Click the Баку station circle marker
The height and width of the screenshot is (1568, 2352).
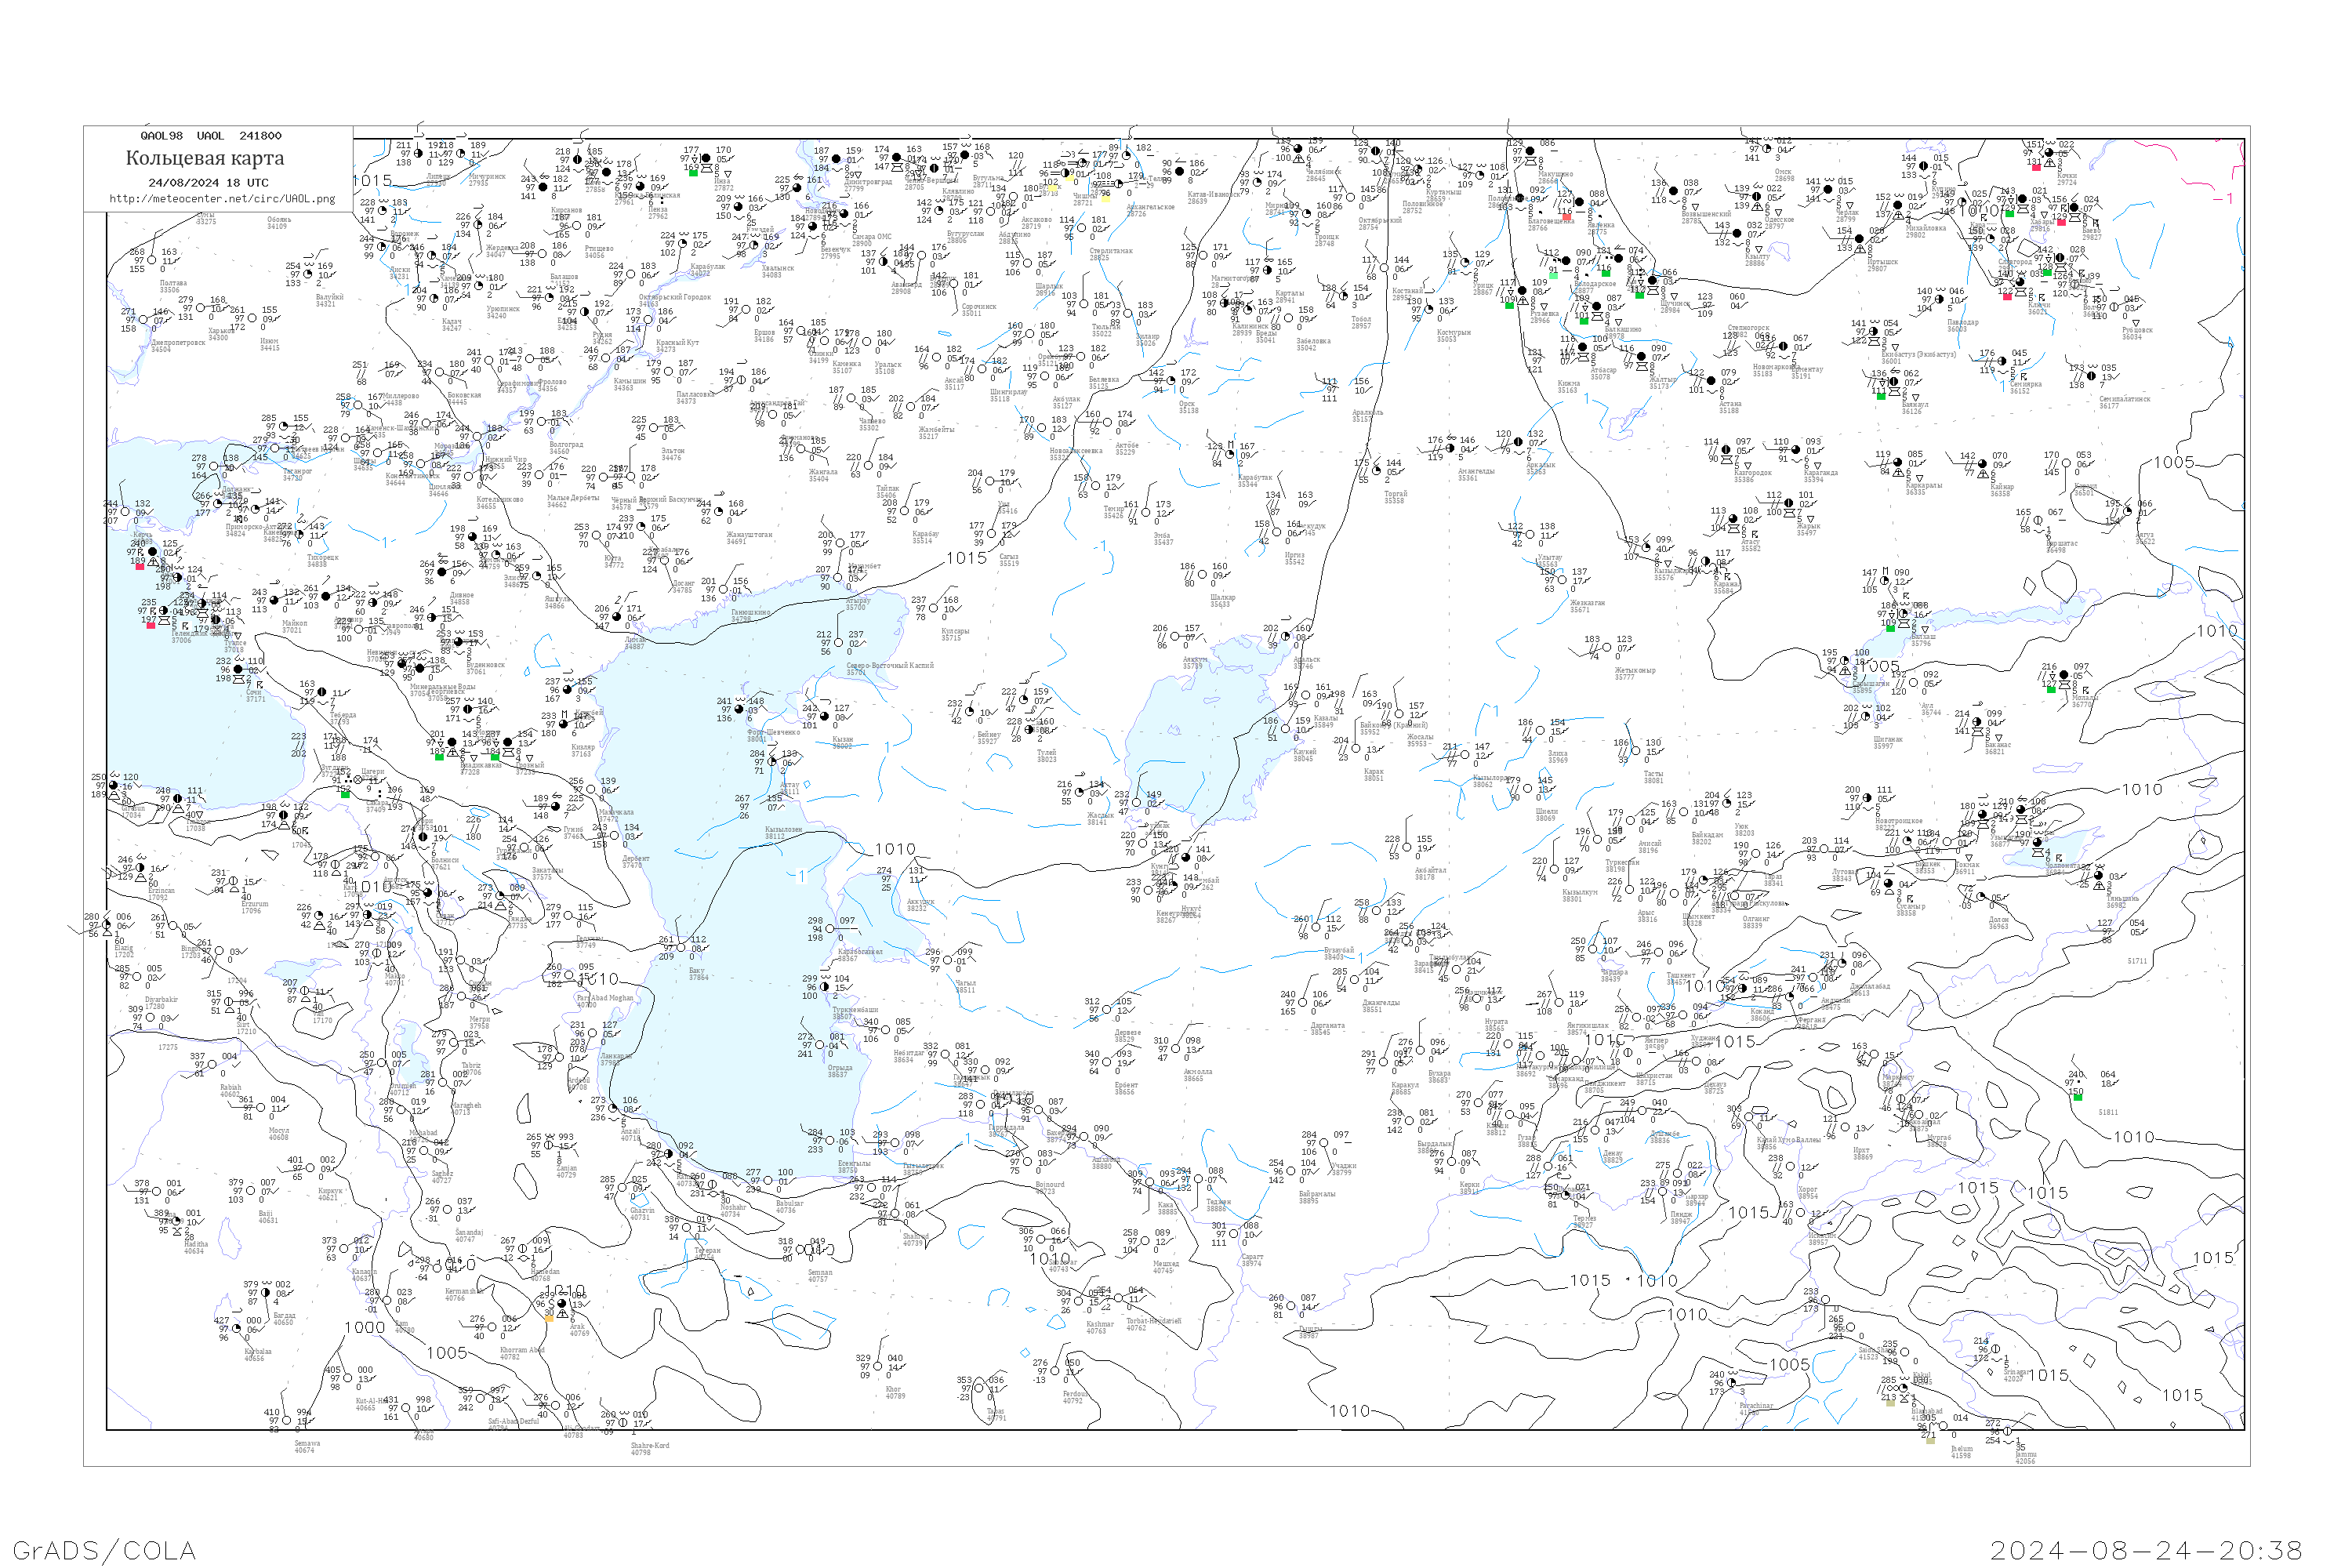coord(682,947)
